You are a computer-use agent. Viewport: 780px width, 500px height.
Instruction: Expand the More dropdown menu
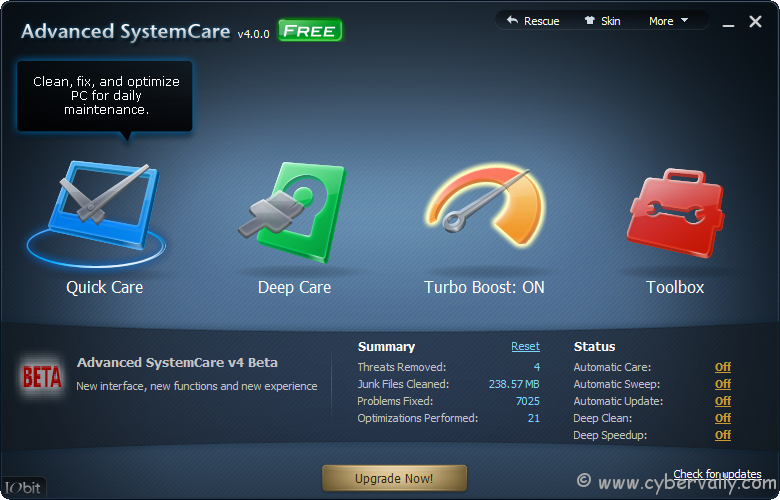coord(668,21)
